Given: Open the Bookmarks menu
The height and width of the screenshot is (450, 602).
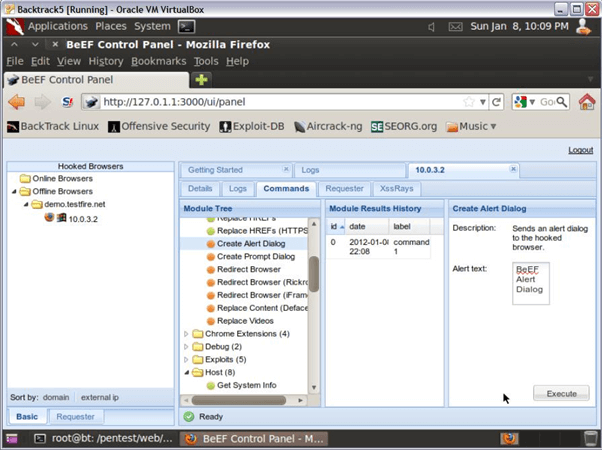Looking at the screenshot, I should pos(158,61).
